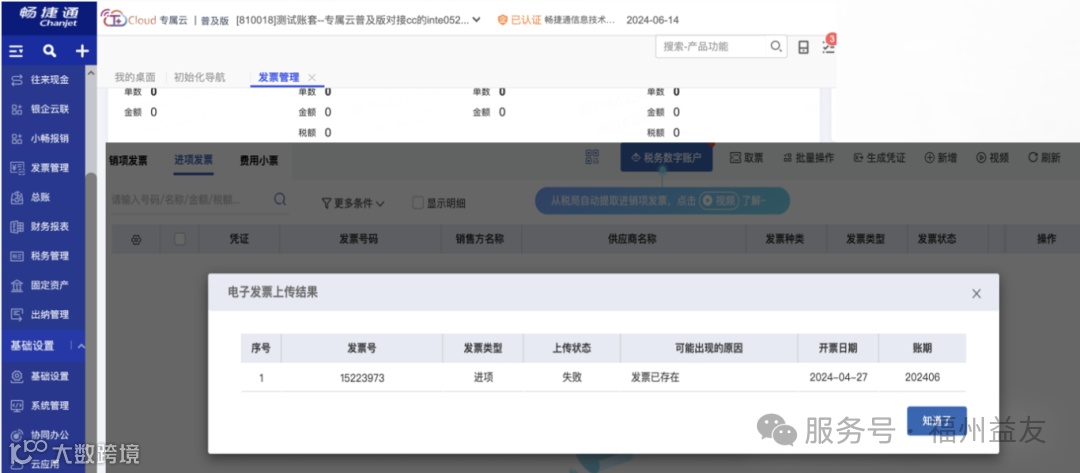Switch to 初始化导航 tab
Viewport: 1080px width, 473px height.
(x=200, y=77)
